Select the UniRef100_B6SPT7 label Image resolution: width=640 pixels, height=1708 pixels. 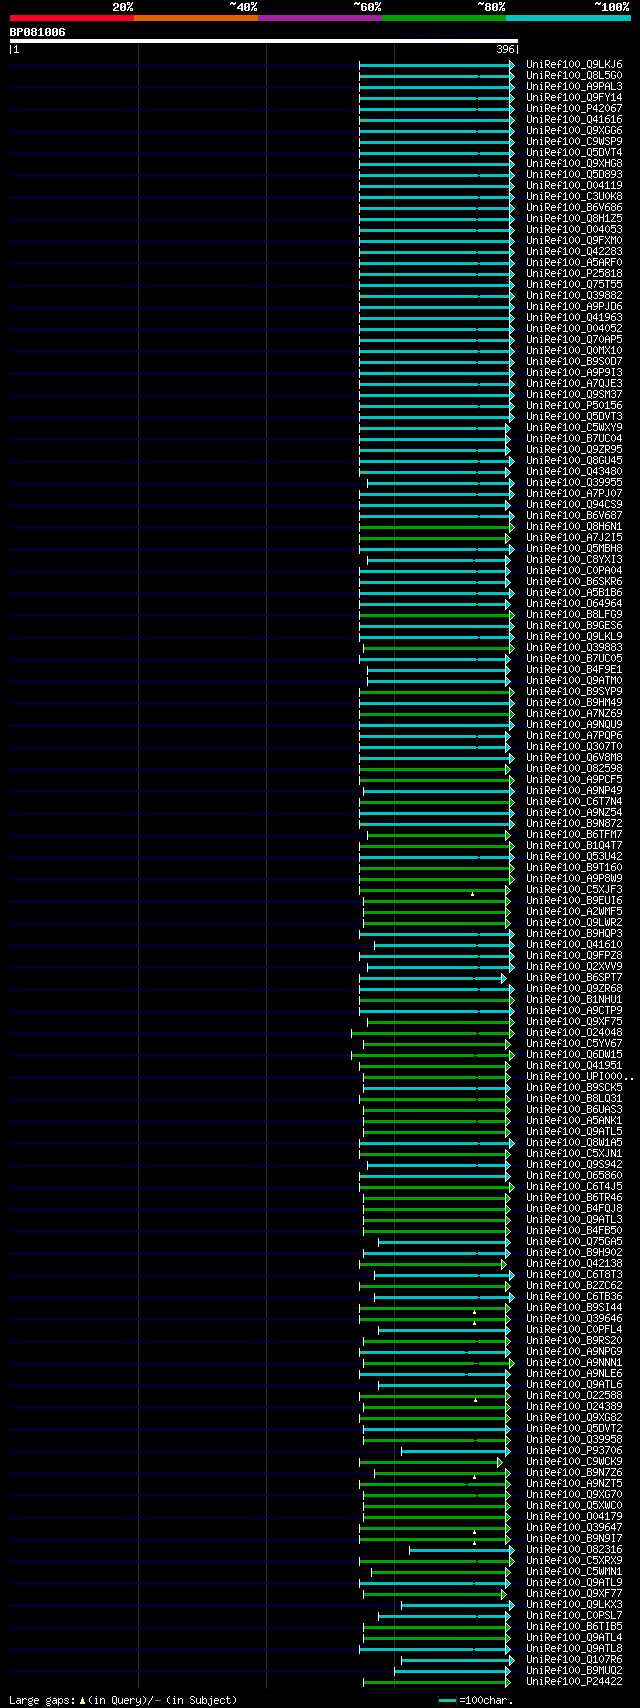tap(574, 977)
